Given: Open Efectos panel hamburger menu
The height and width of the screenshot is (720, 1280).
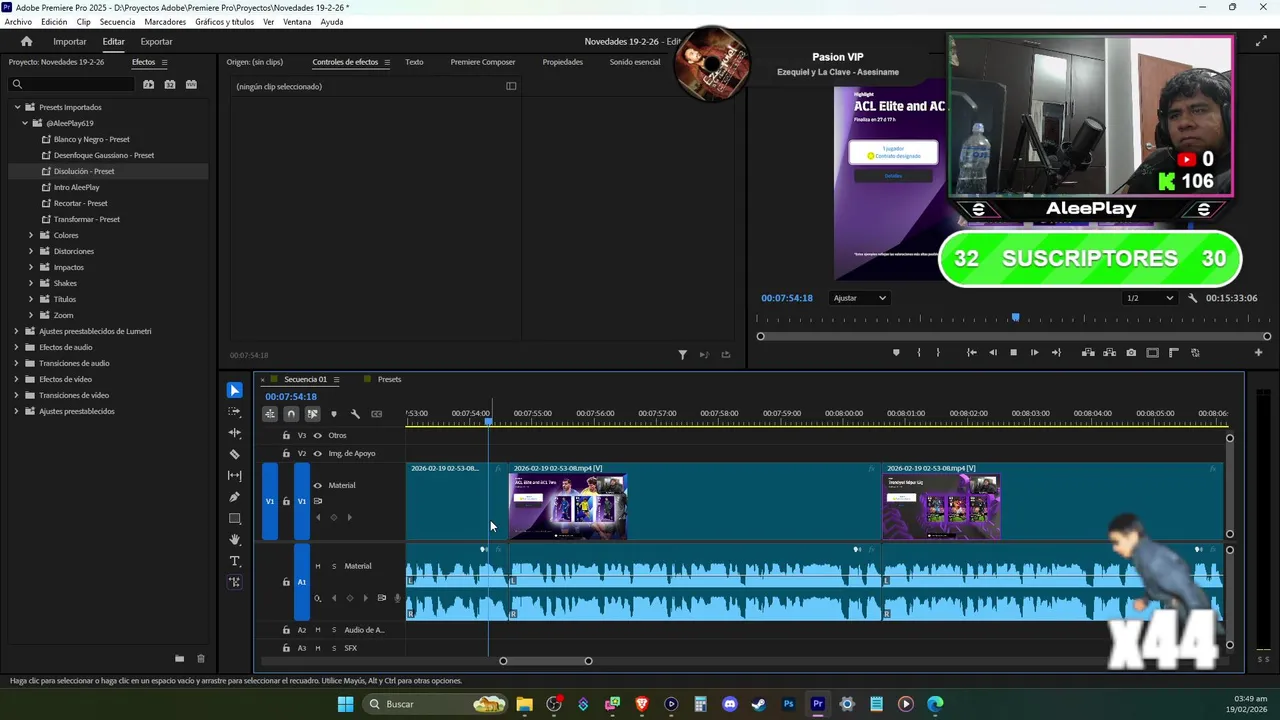Looking at the screenshot, I should [x=164, y=62].
